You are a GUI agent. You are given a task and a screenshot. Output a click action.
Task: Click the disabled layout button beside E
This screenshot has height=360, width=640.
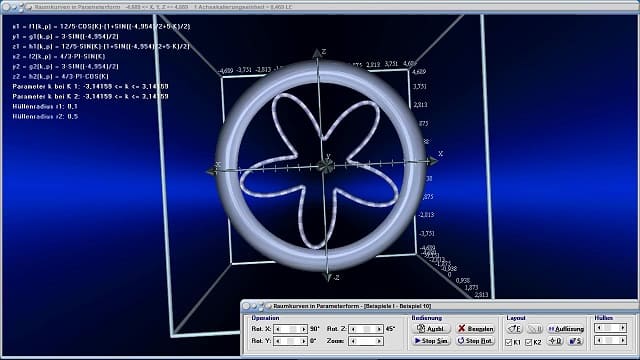coord(535,329)
